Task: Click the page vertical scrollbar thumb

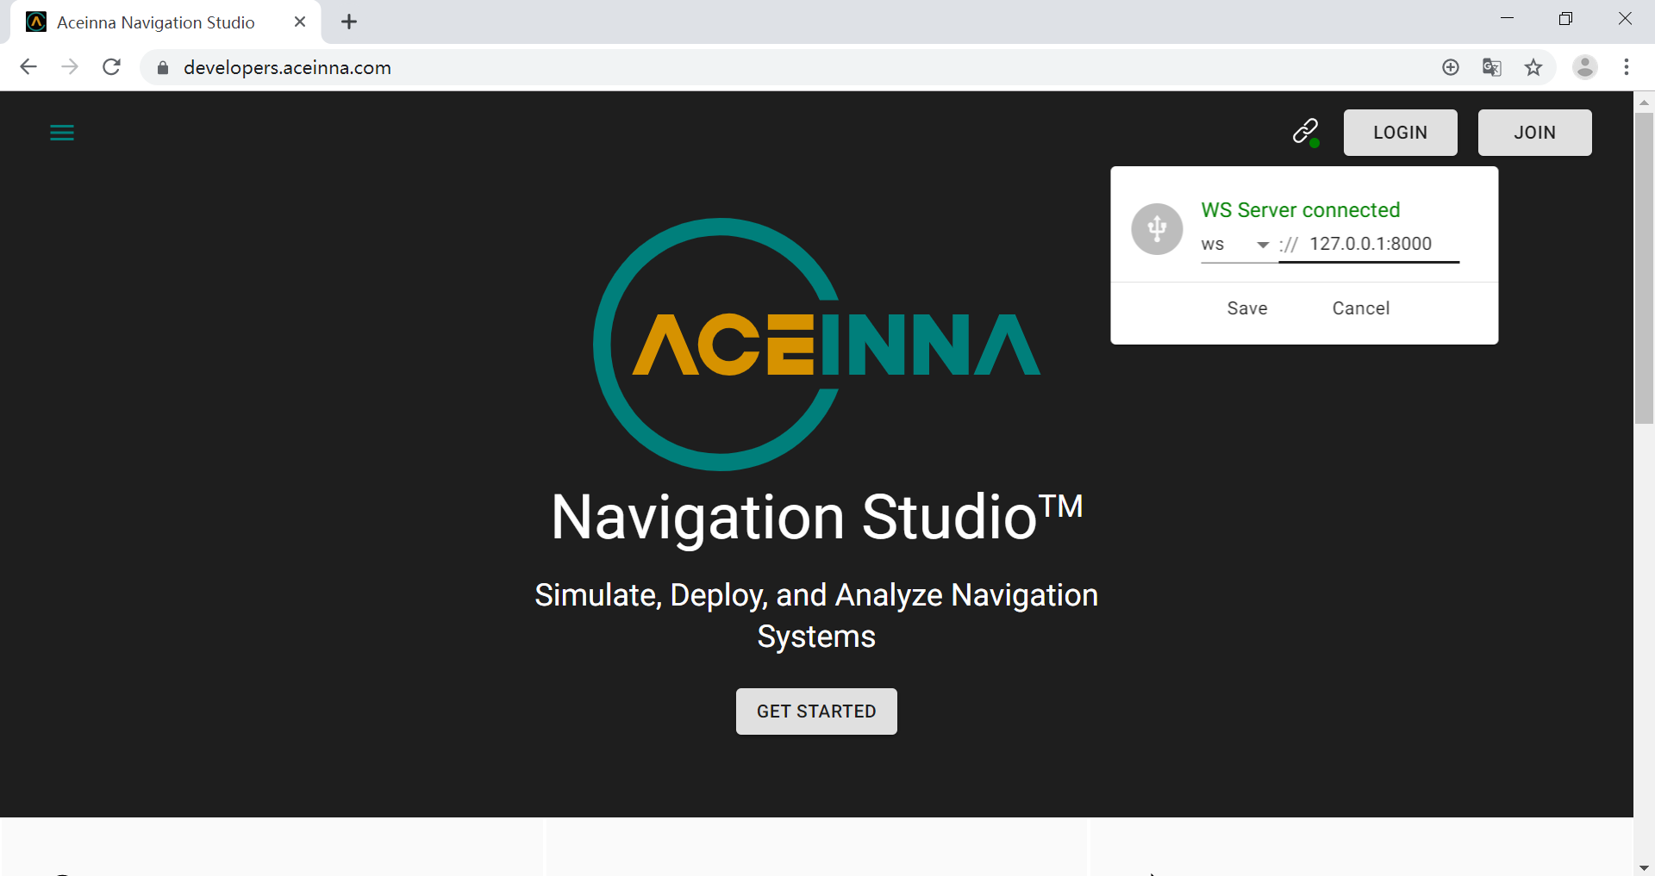Action: click(1644, 268)
